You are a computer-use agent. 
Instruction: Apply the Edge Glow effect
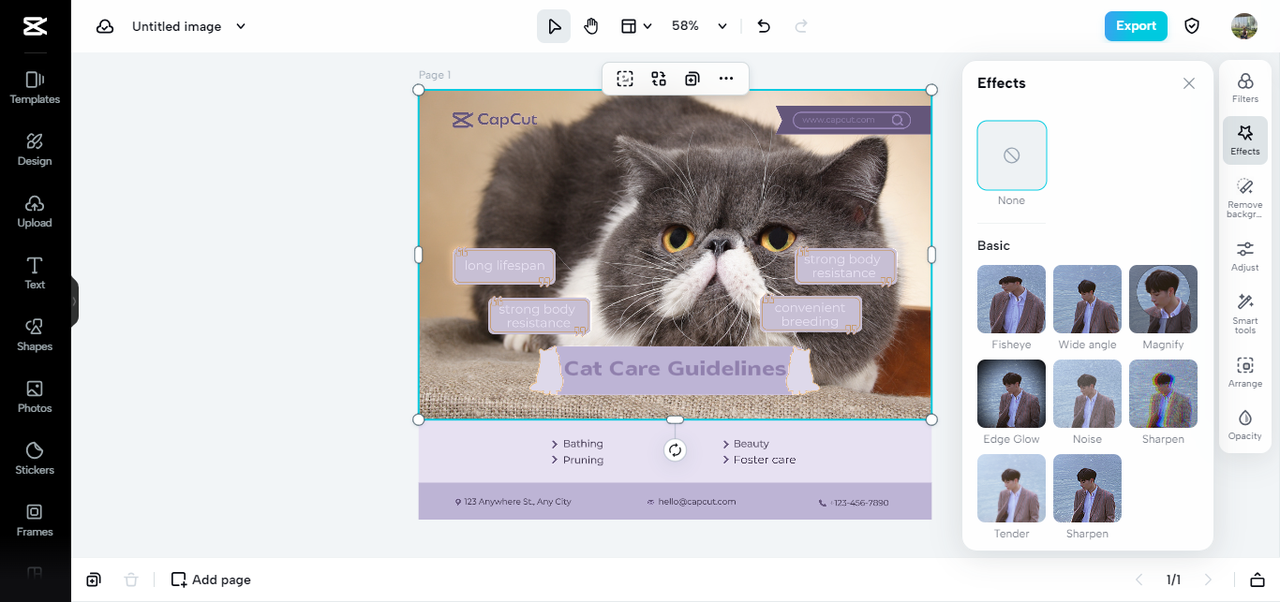click(x=1012, y=394)
